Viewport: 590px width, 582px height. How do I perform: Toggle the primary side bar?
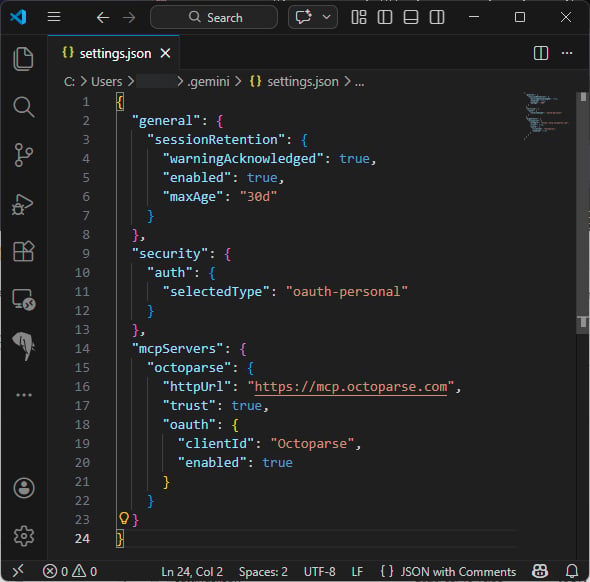point(385,17)
